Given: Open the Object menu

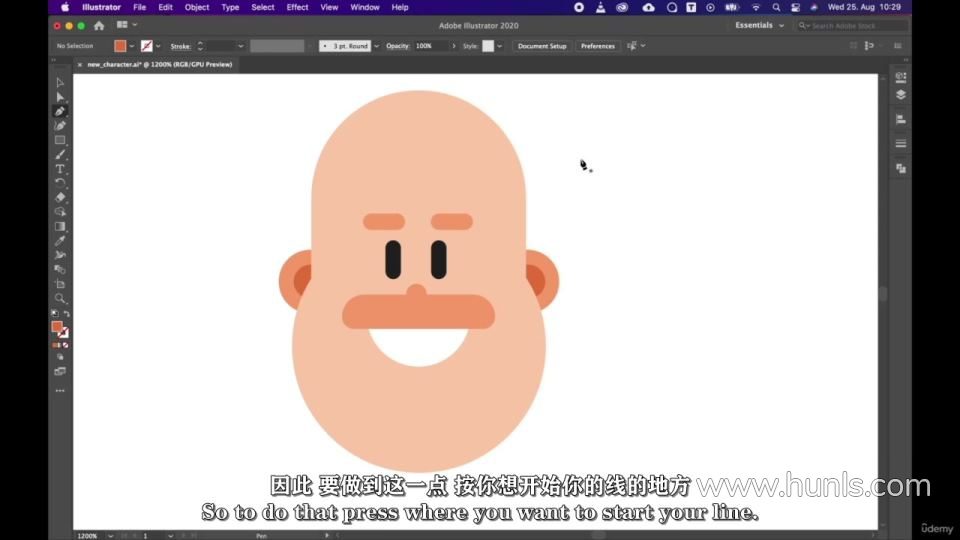Looking at the screenshot, I should click(x=197, y=7).
